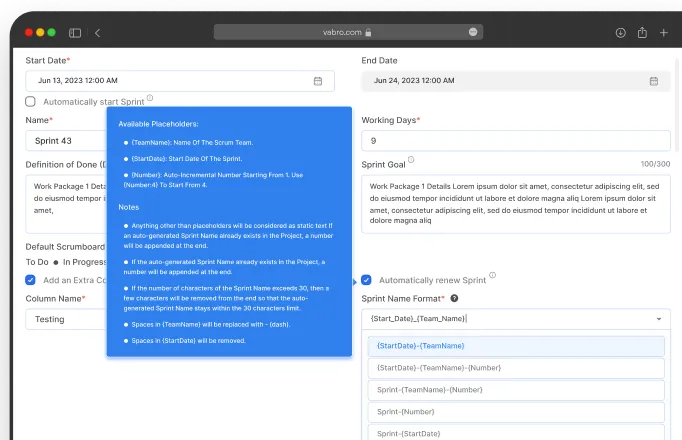Click the Working Days input field
Screen dimensions: 682x440
click(515, 141)
